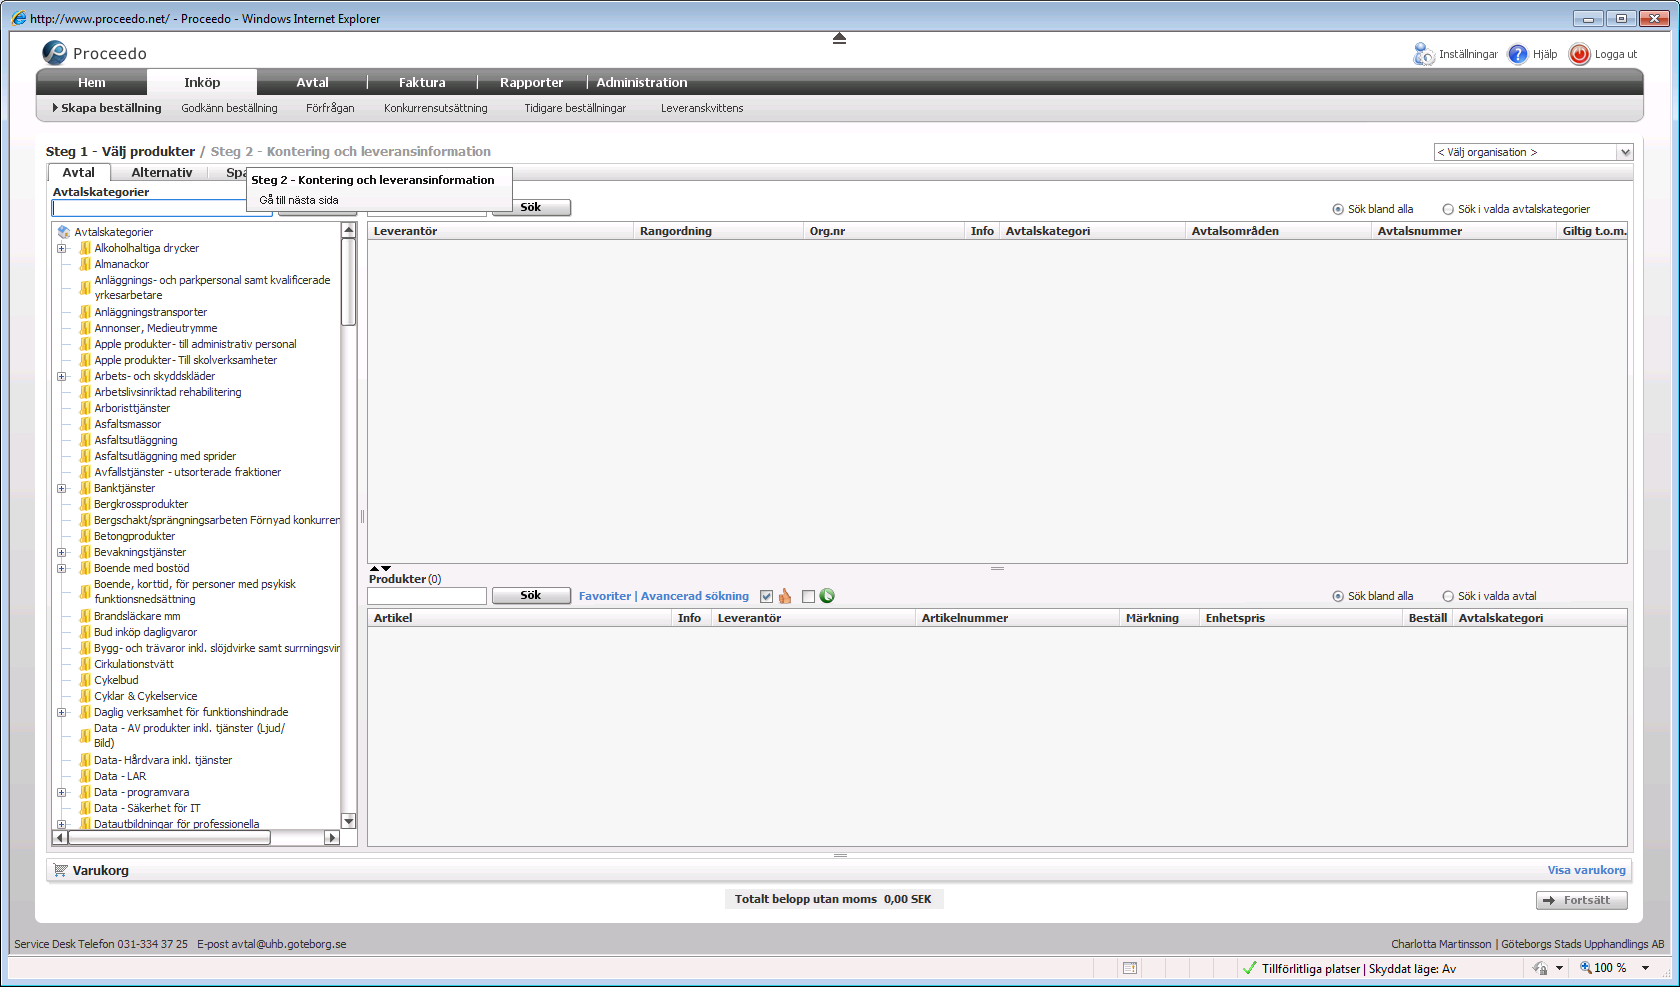The image size is (1680, 987).
Task: Open Avancerad sökning link
Action: [x=695, y=596]
